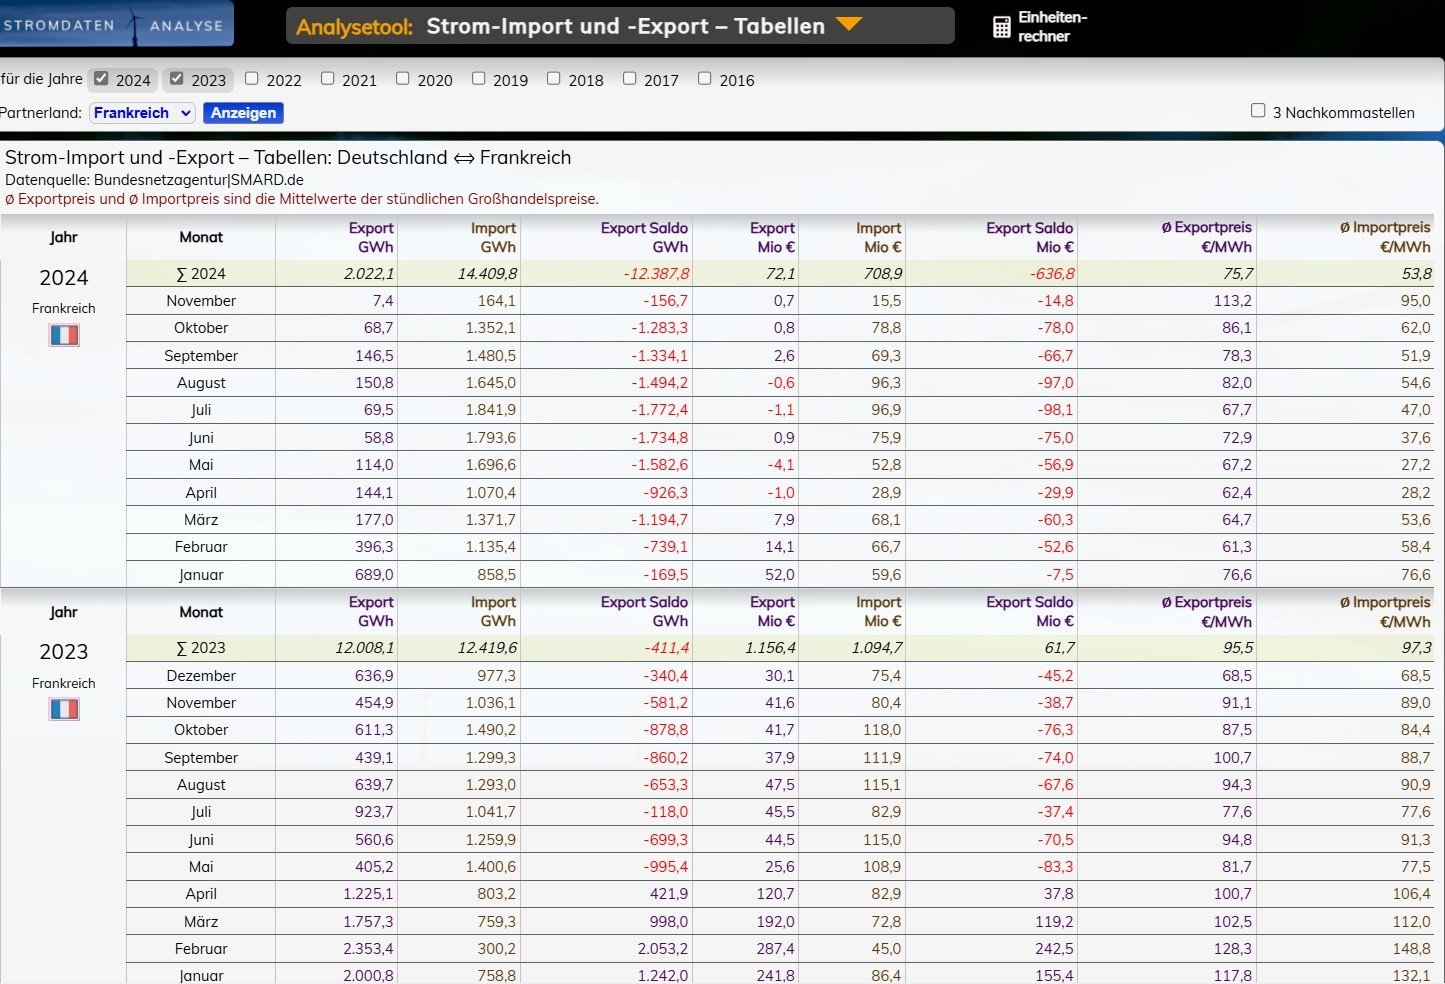The height and width of the screenshot is (984, 1445).
Task: Switch to the Analyse tab
Action: click(x=186, y=25)
